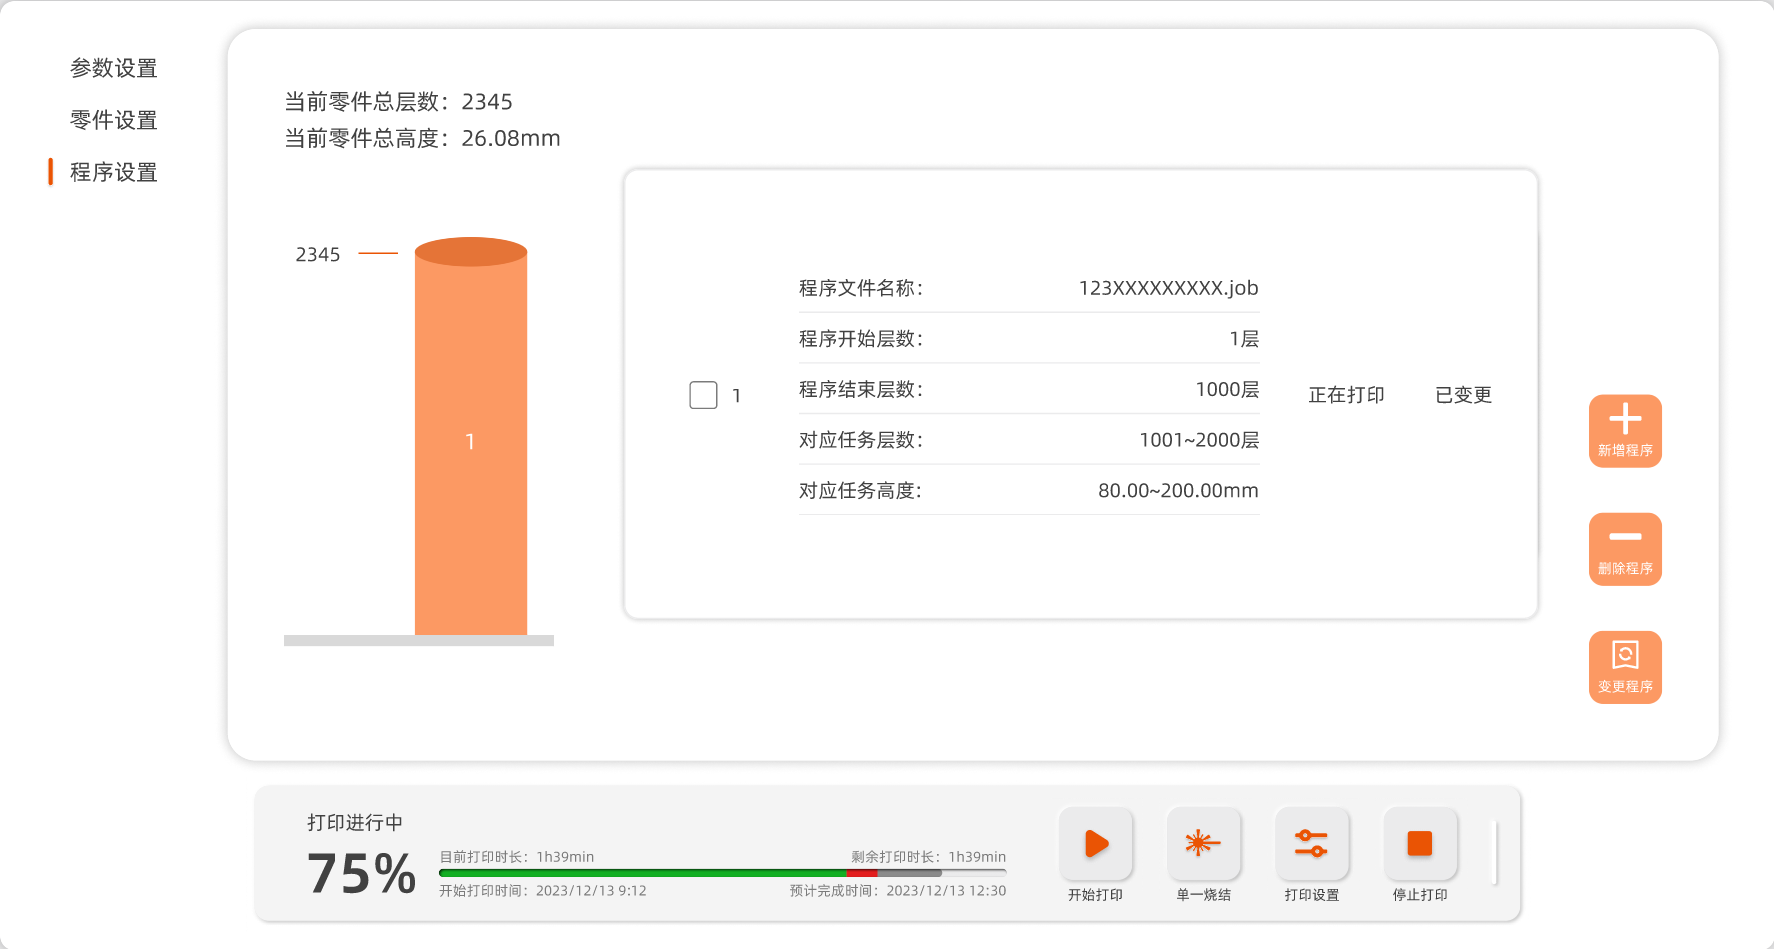This screenshot has height=949, width=1774.
Task: Open 零件设置 in the sidebar
Action: pos(114,120)
